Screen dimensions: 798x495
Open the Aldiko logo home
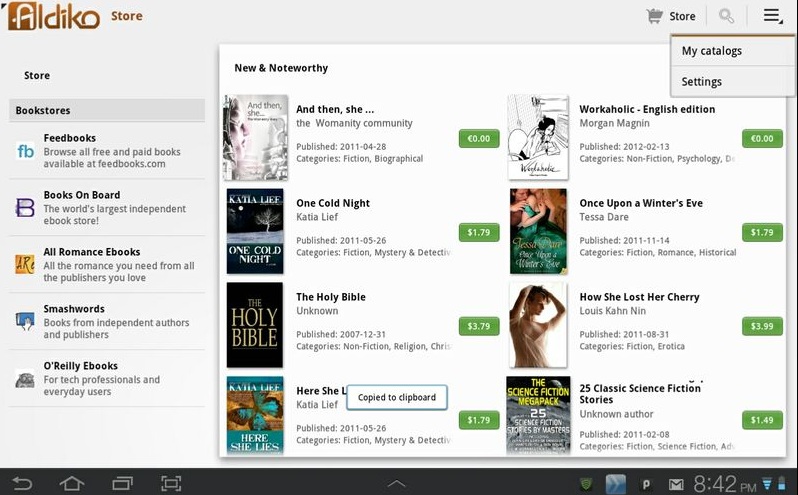tap(53, 16)
